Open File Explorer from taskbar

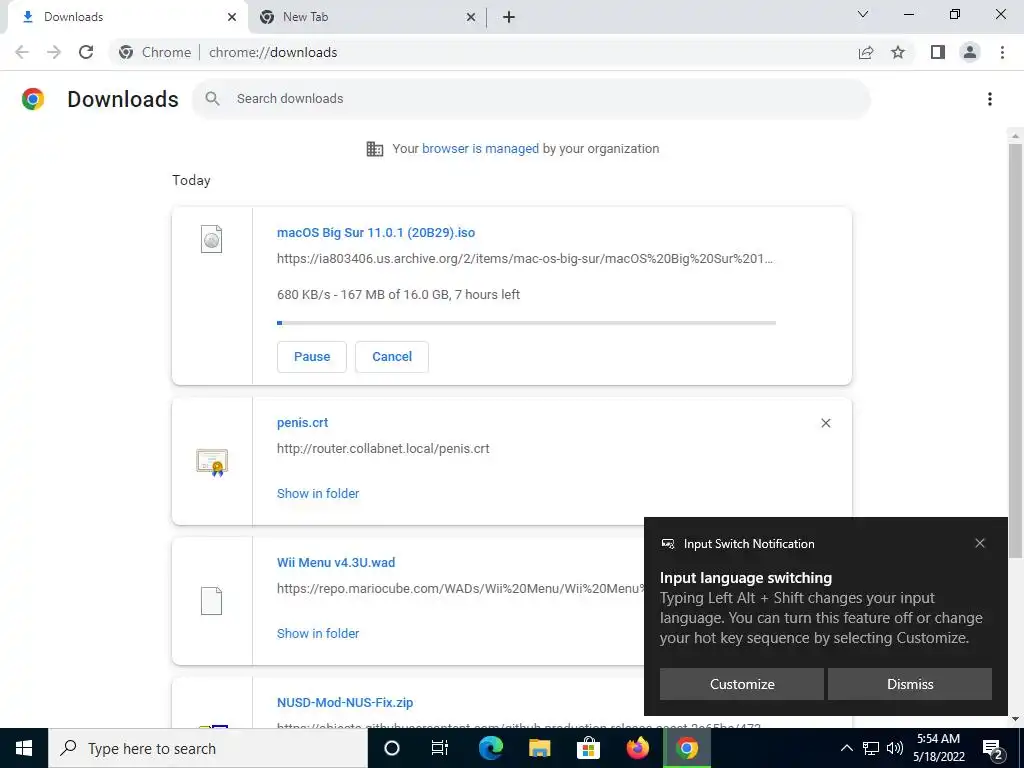tap(539, 748)
